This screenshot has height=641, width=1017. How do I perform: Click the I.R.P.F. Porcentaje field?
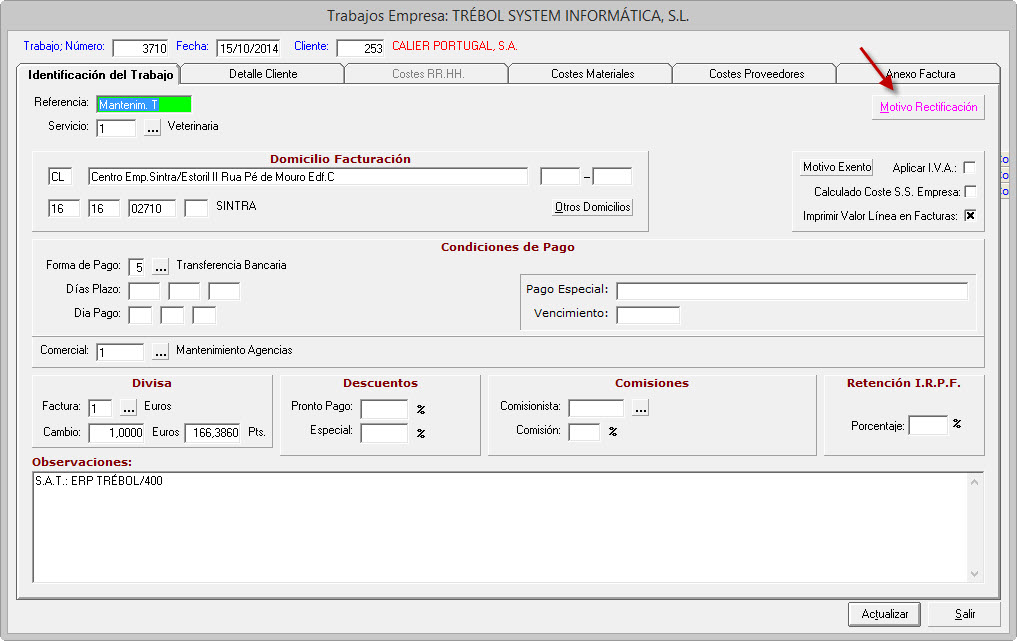point(928,426)
